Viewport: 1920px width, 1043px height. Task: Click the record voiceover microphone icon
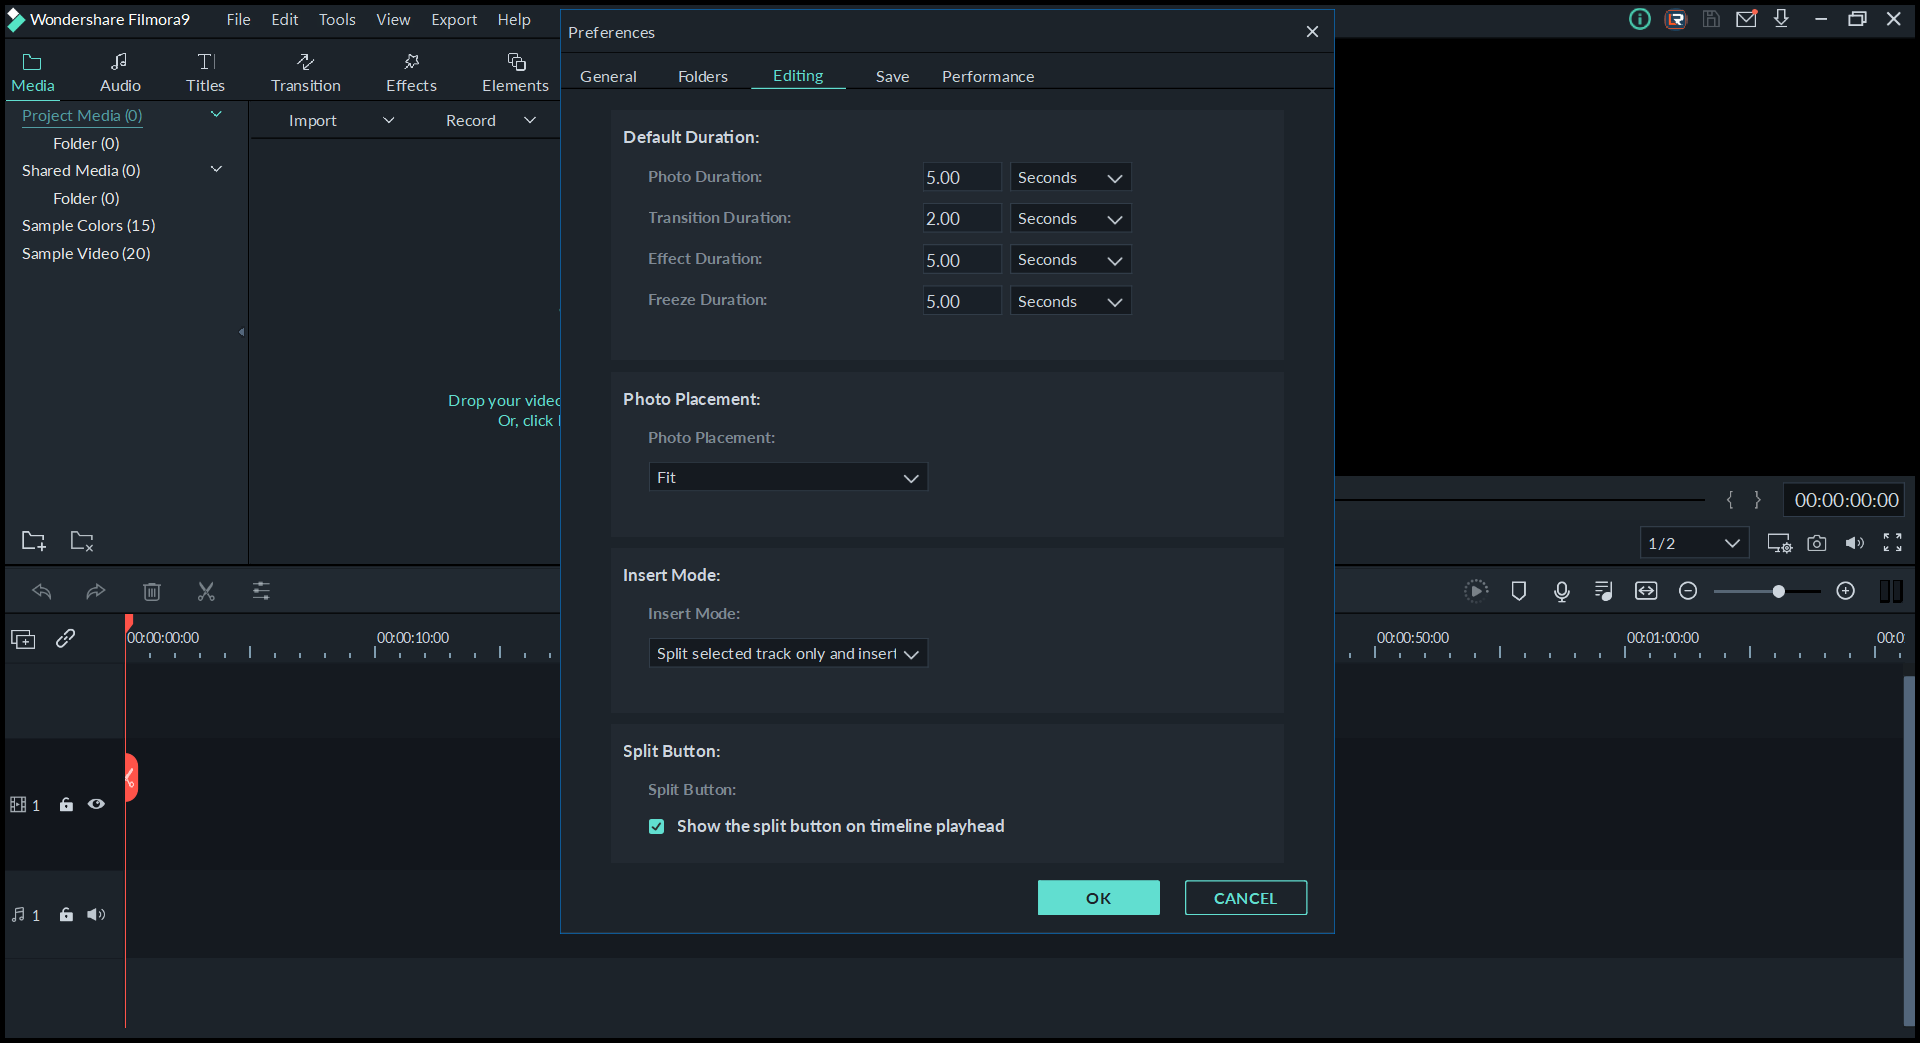coord(1562,591)
